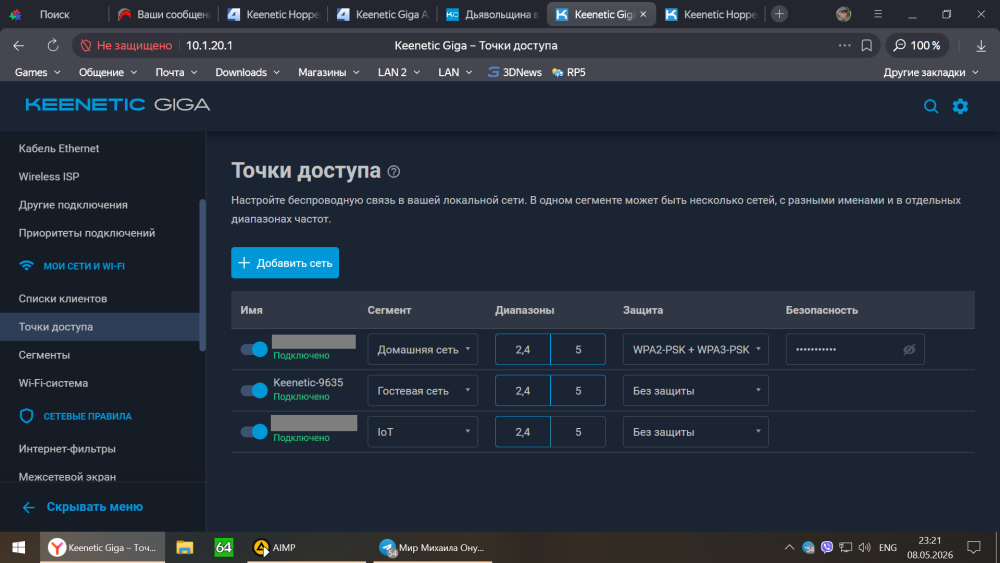Open the browser three-dots menu in address bar

tap(844, 45)
